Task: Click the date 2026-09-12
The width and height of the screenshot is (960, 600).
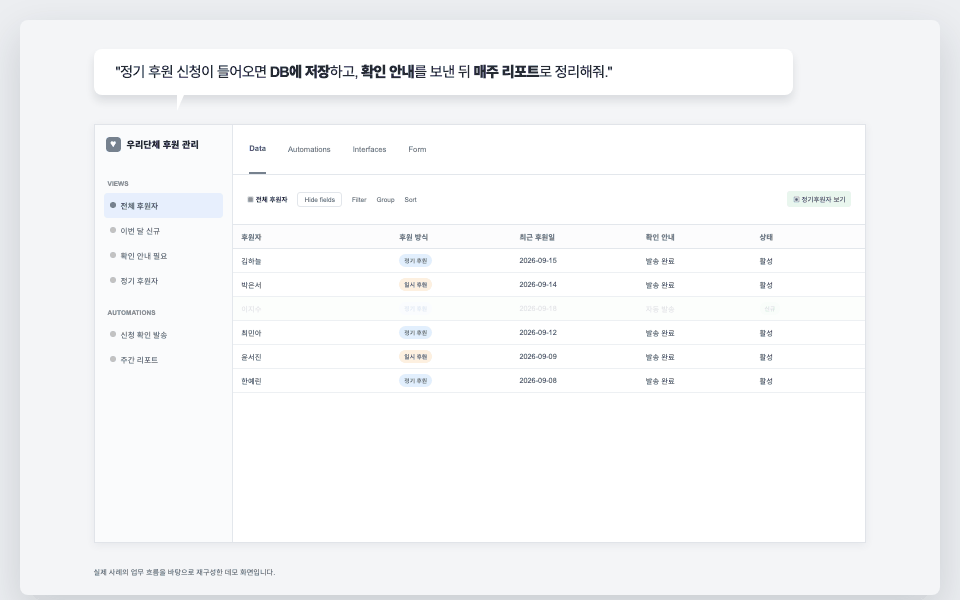Action: (x=538, y=333)
